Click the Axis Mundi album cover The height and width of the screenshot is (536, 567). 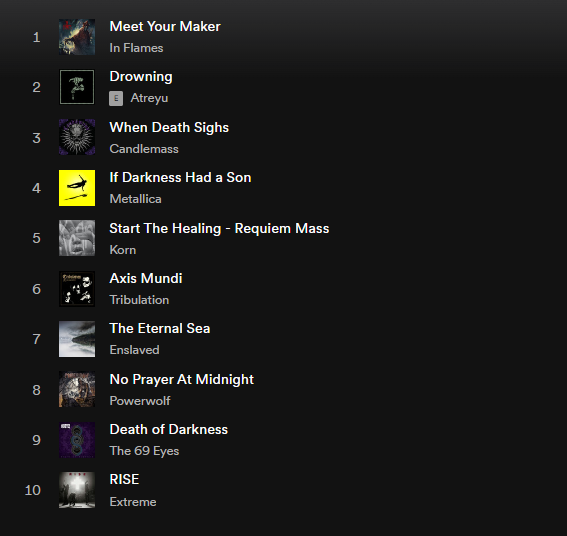coord(77,289)
